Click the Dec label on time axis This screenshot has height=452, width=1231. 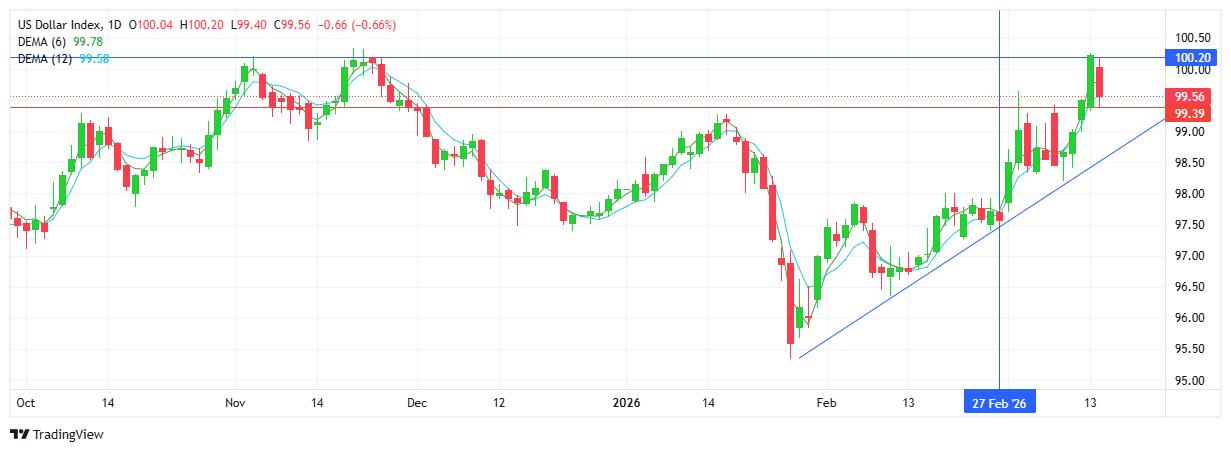point(417,404)
